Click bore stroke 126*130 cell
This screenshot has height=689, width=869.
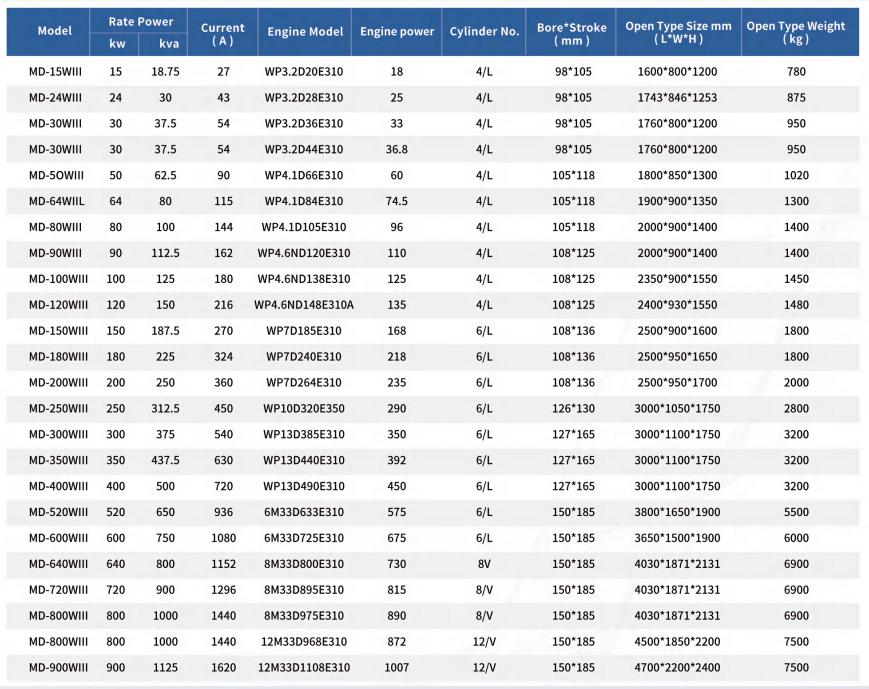(573, 409)
